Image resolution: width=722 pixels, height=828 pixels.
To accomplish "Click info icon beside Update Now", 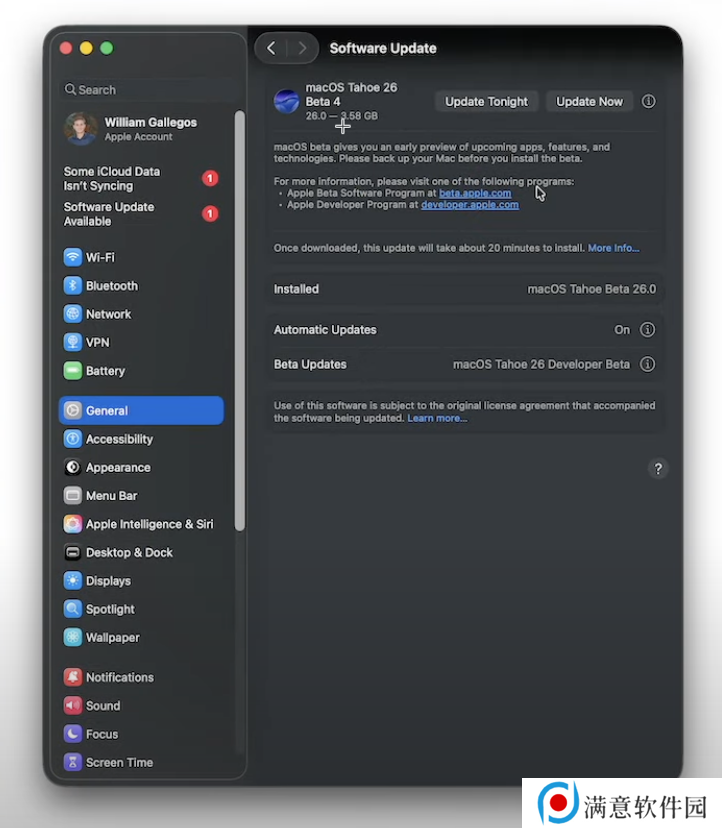I will pyautogui.click(x=649, y=101).
